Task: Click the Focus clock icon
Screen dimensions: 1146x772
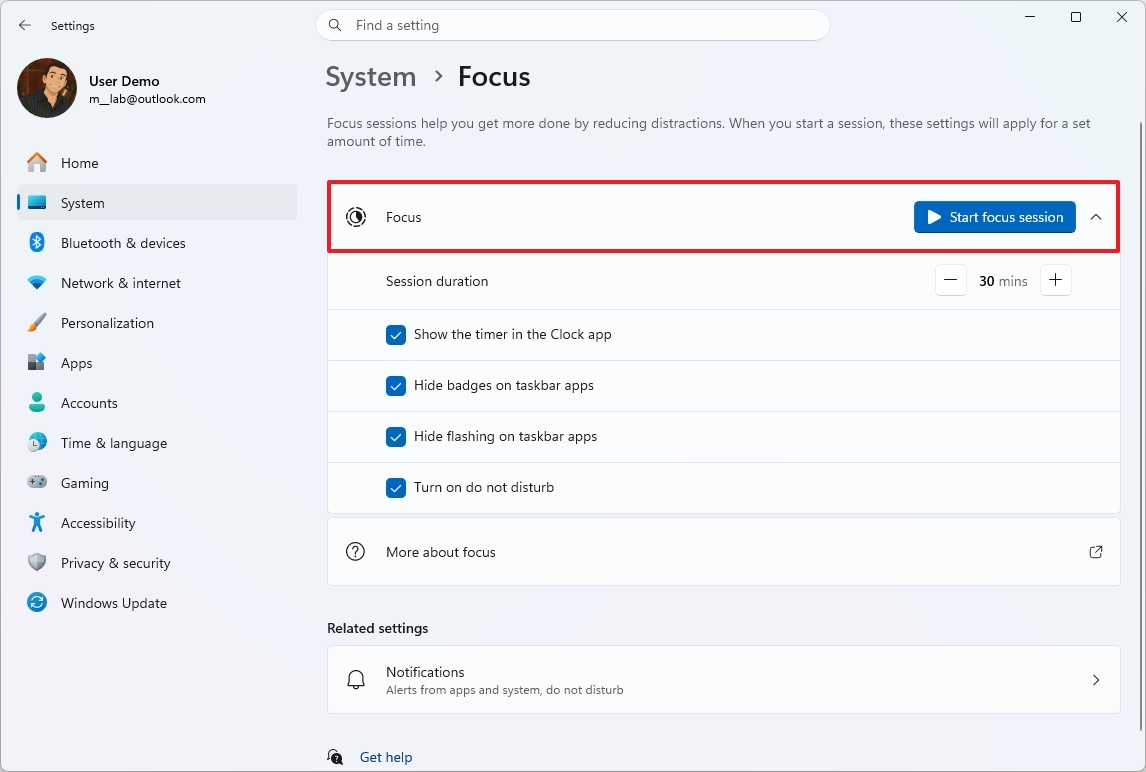Action: tap(355, 217)
